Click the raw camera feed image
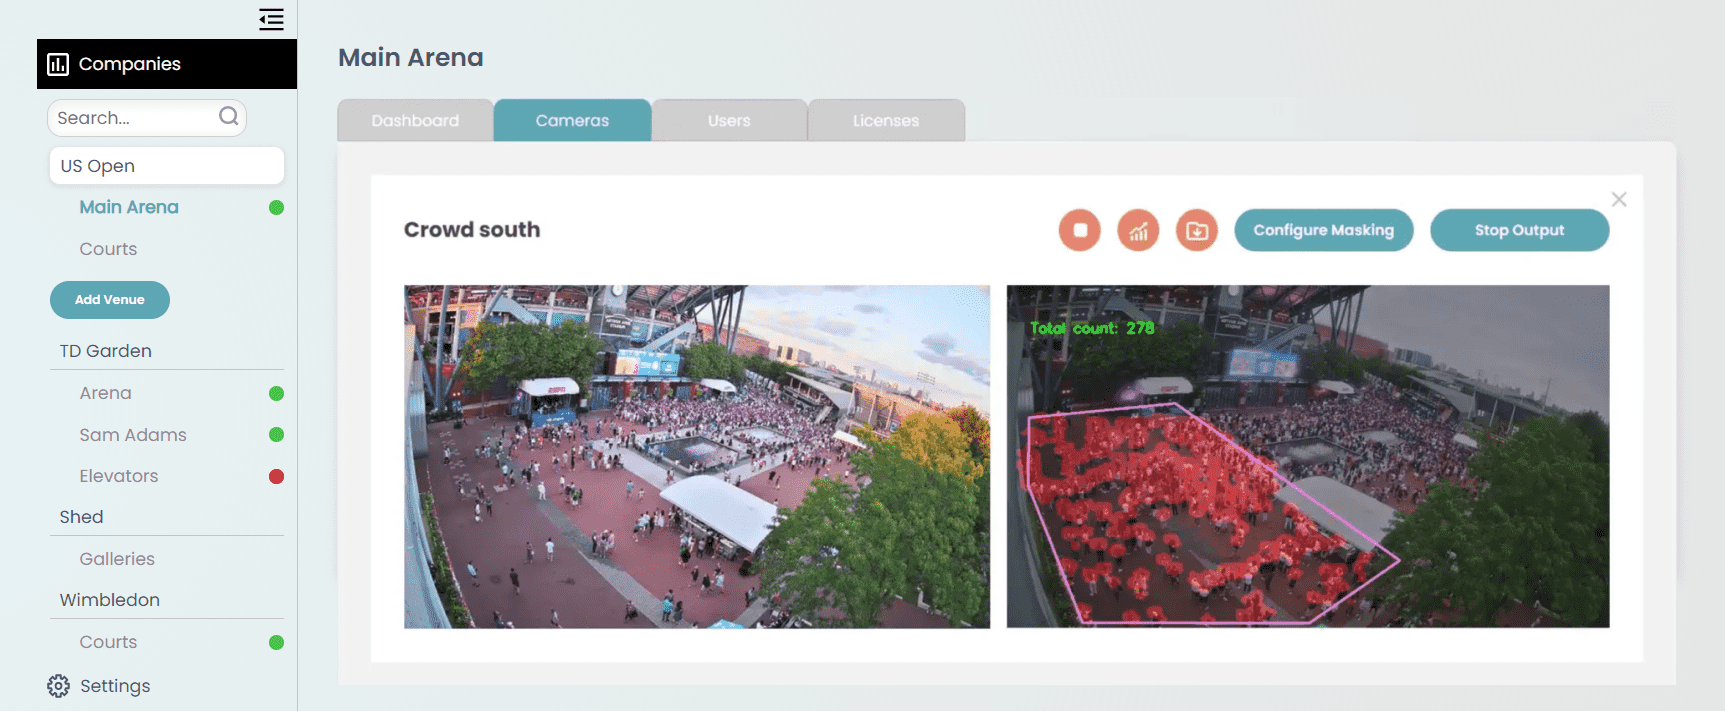1725x711 pixels. [697, 457]
